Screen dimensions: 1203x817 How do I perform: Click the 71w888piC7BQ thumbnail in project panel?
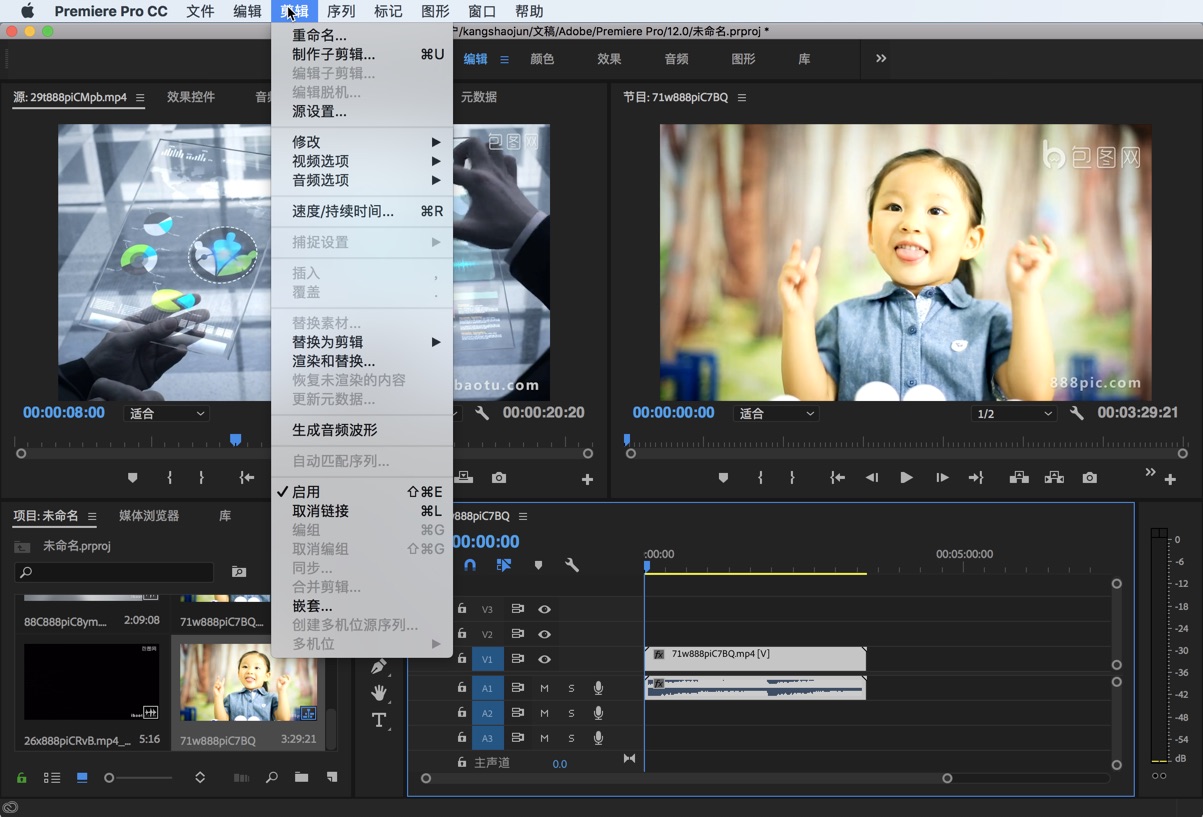point(248,685)
